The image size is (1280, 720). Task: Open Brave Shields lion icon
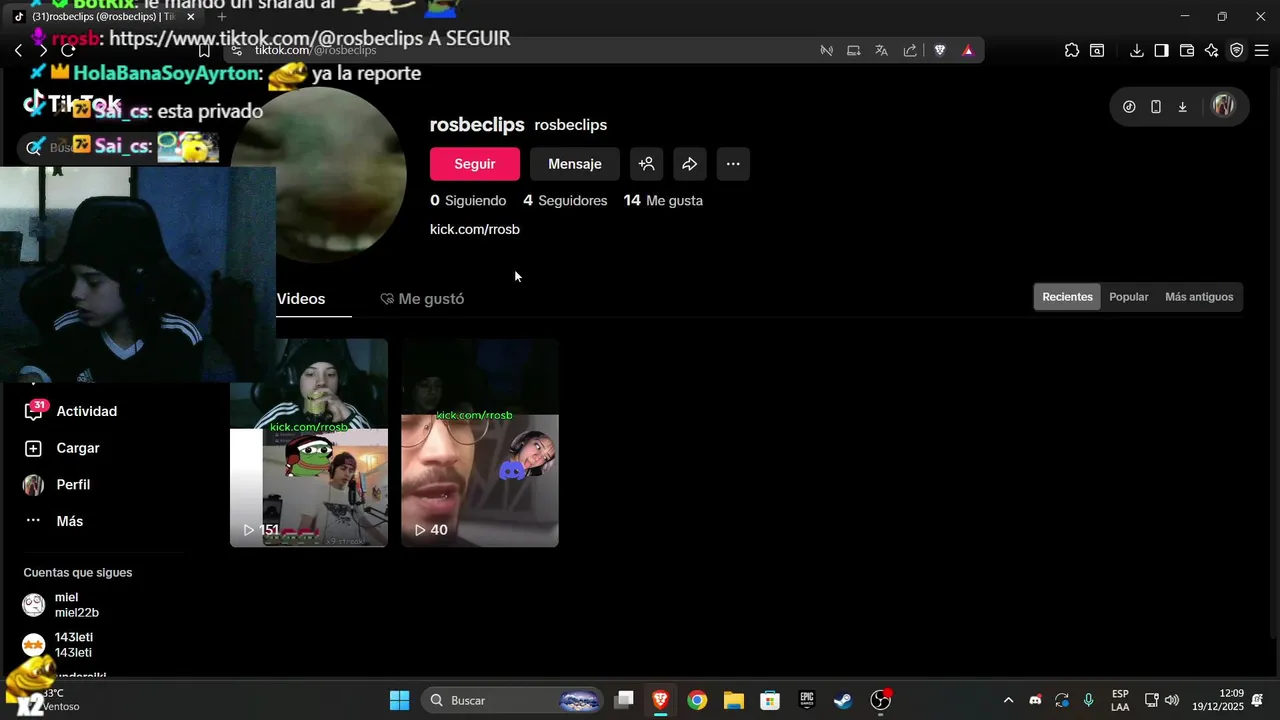940,50
